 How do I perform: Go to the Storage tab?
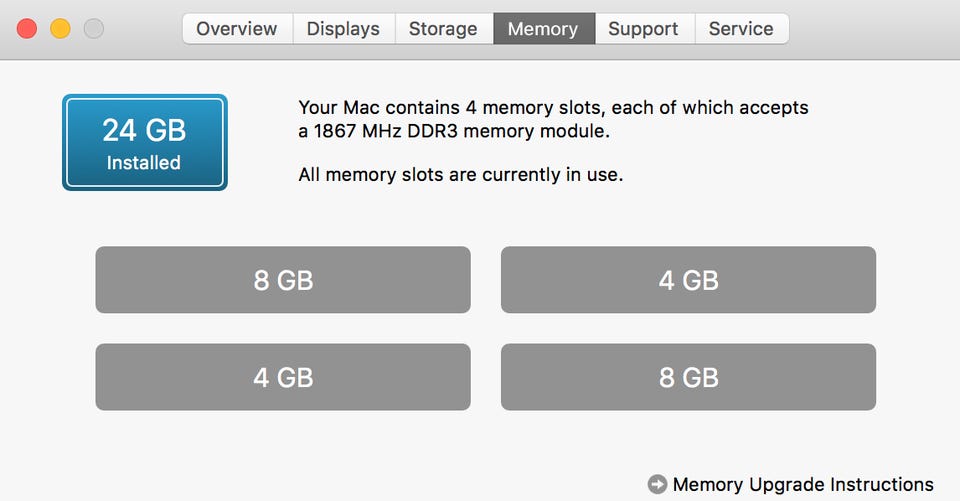(x=443, y=29)
